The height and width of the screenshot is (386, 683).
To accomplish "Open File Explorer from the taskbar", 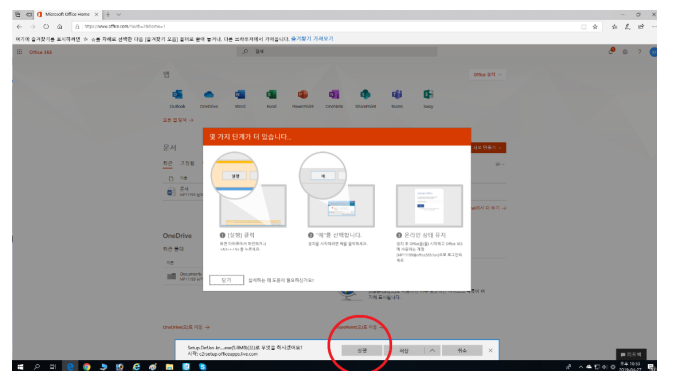I will click(x=169, y=367).
